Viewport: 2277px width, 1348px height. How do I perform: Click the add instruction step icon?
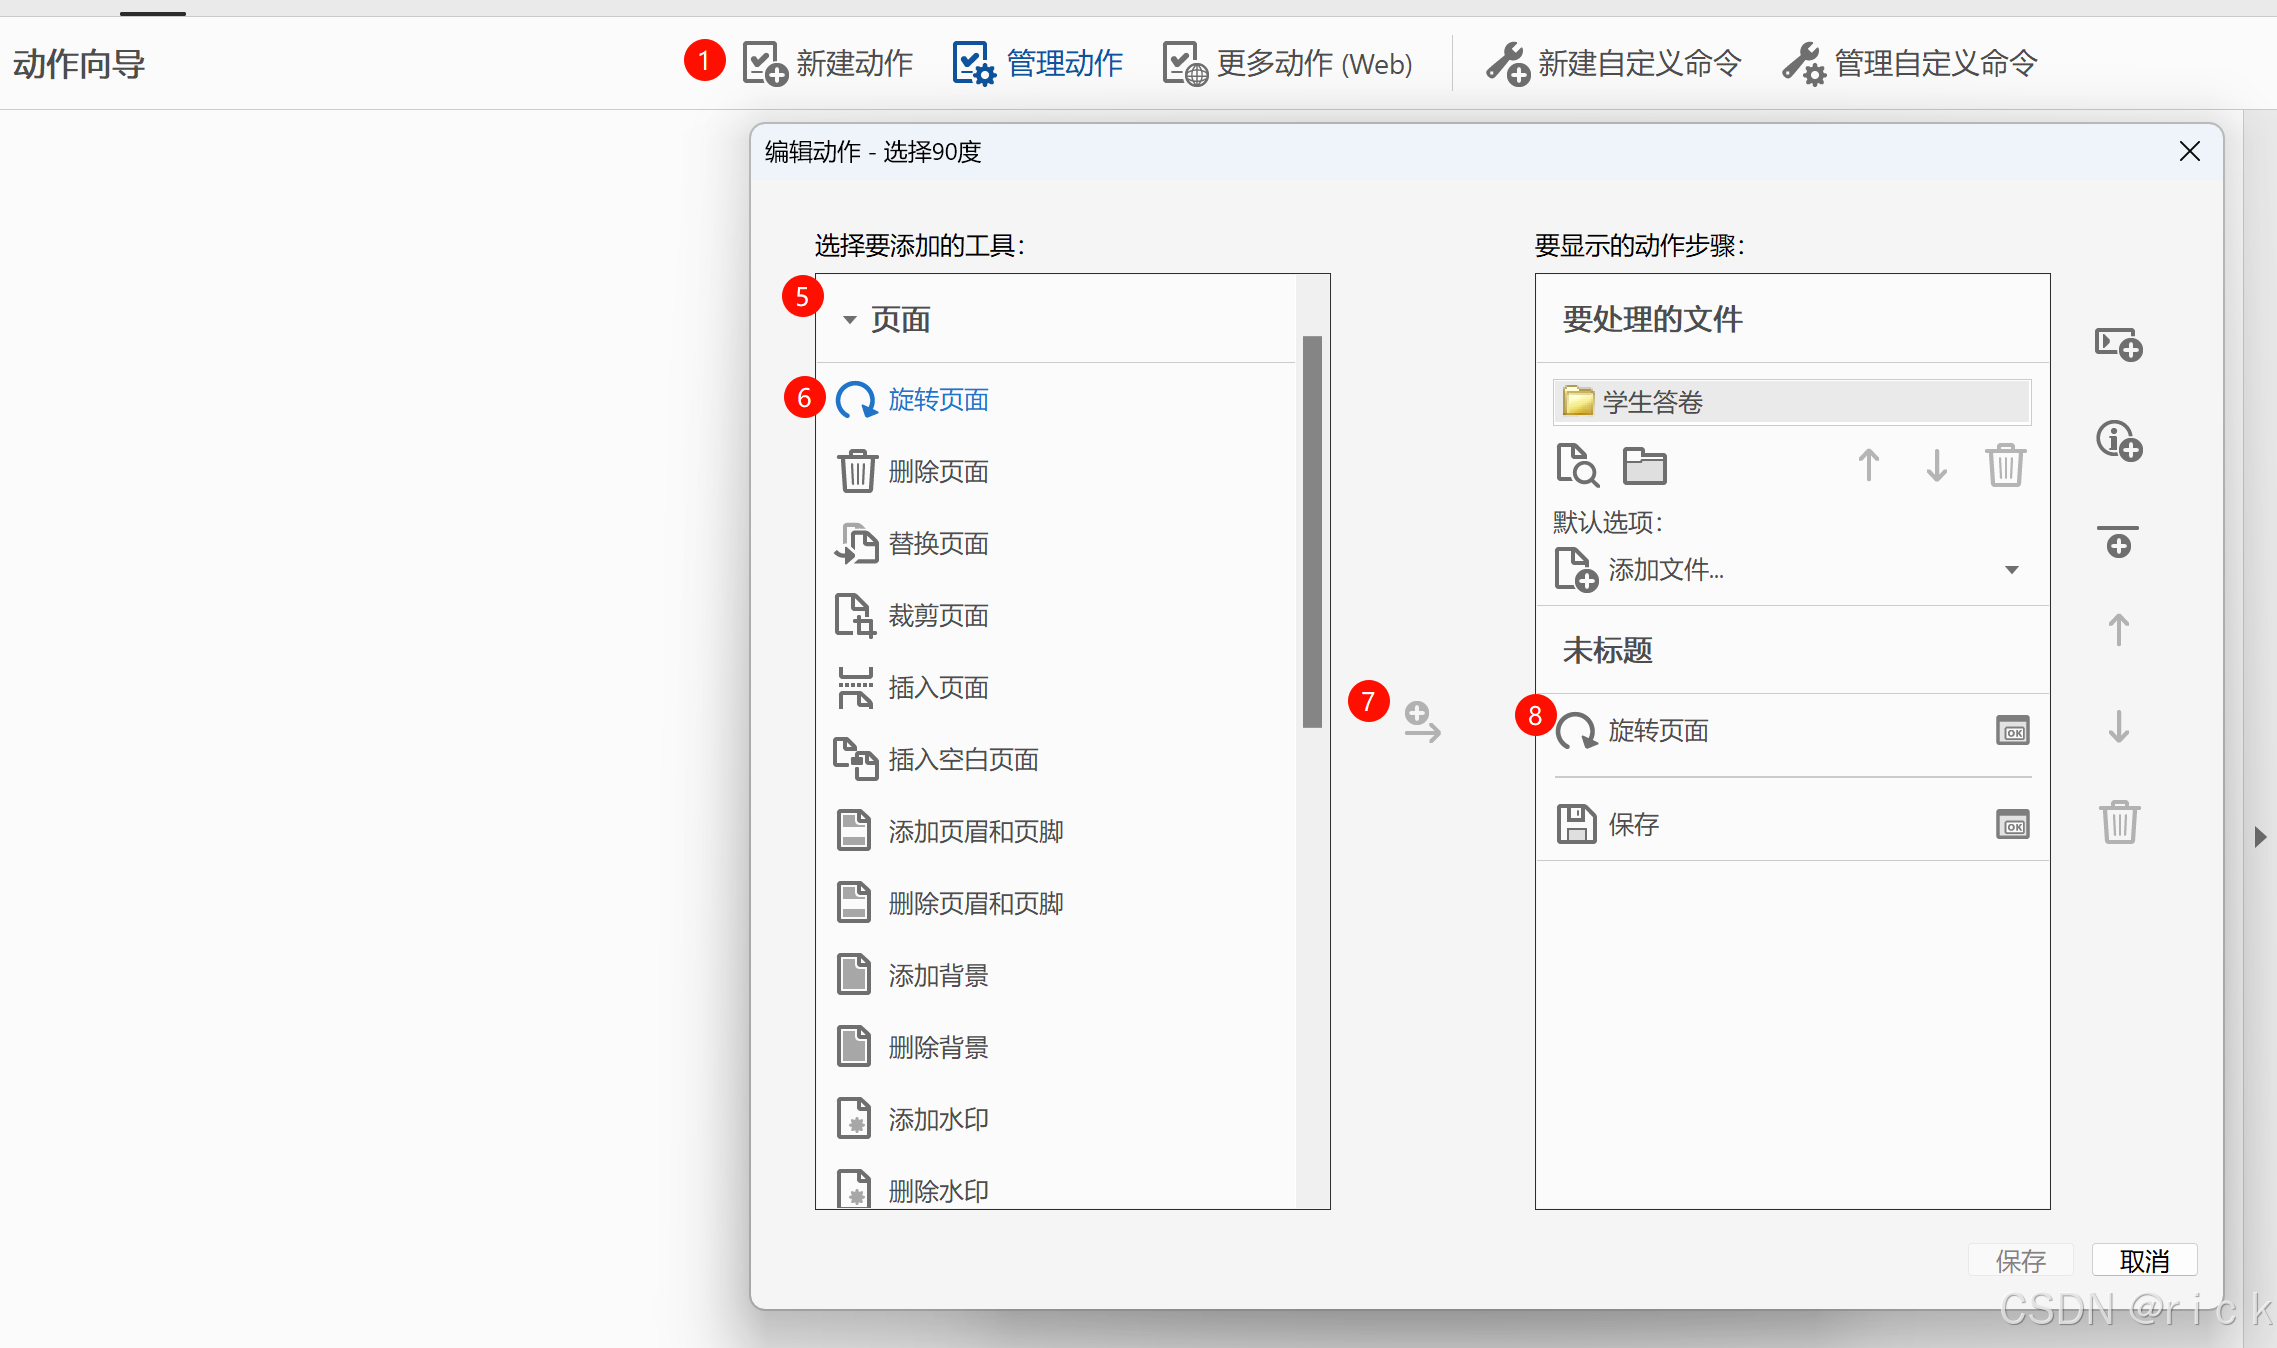[2118, 440]
